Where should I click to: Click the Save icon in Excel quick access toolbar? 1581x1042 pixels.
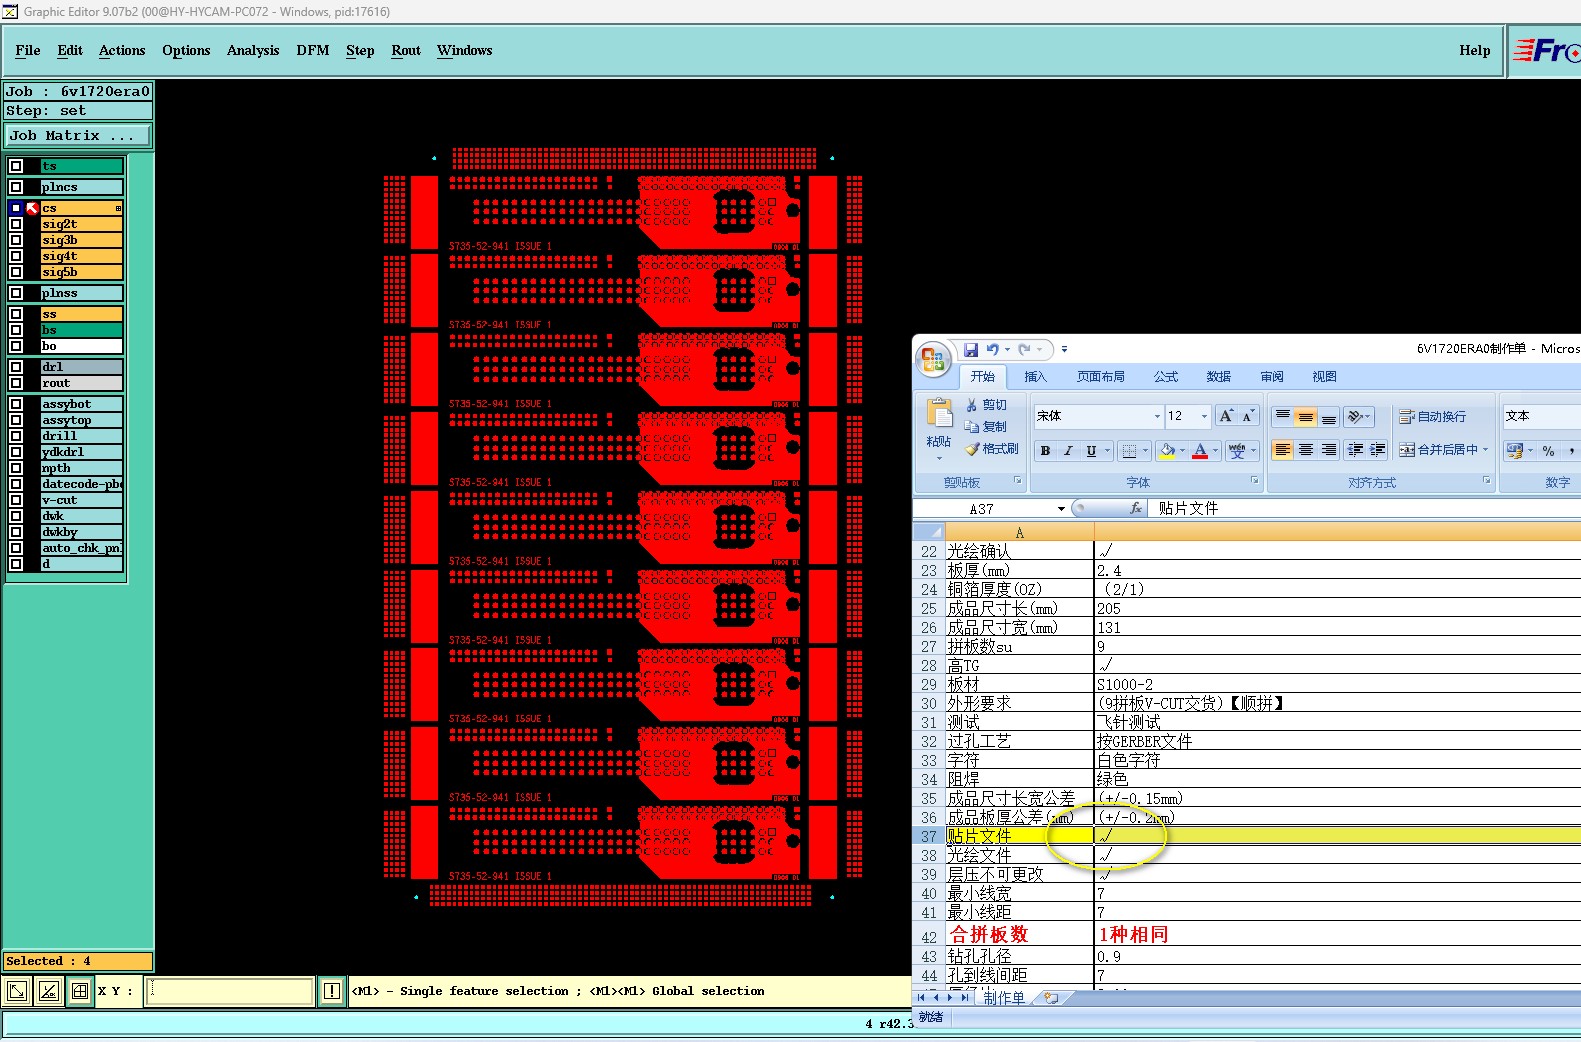970,349
